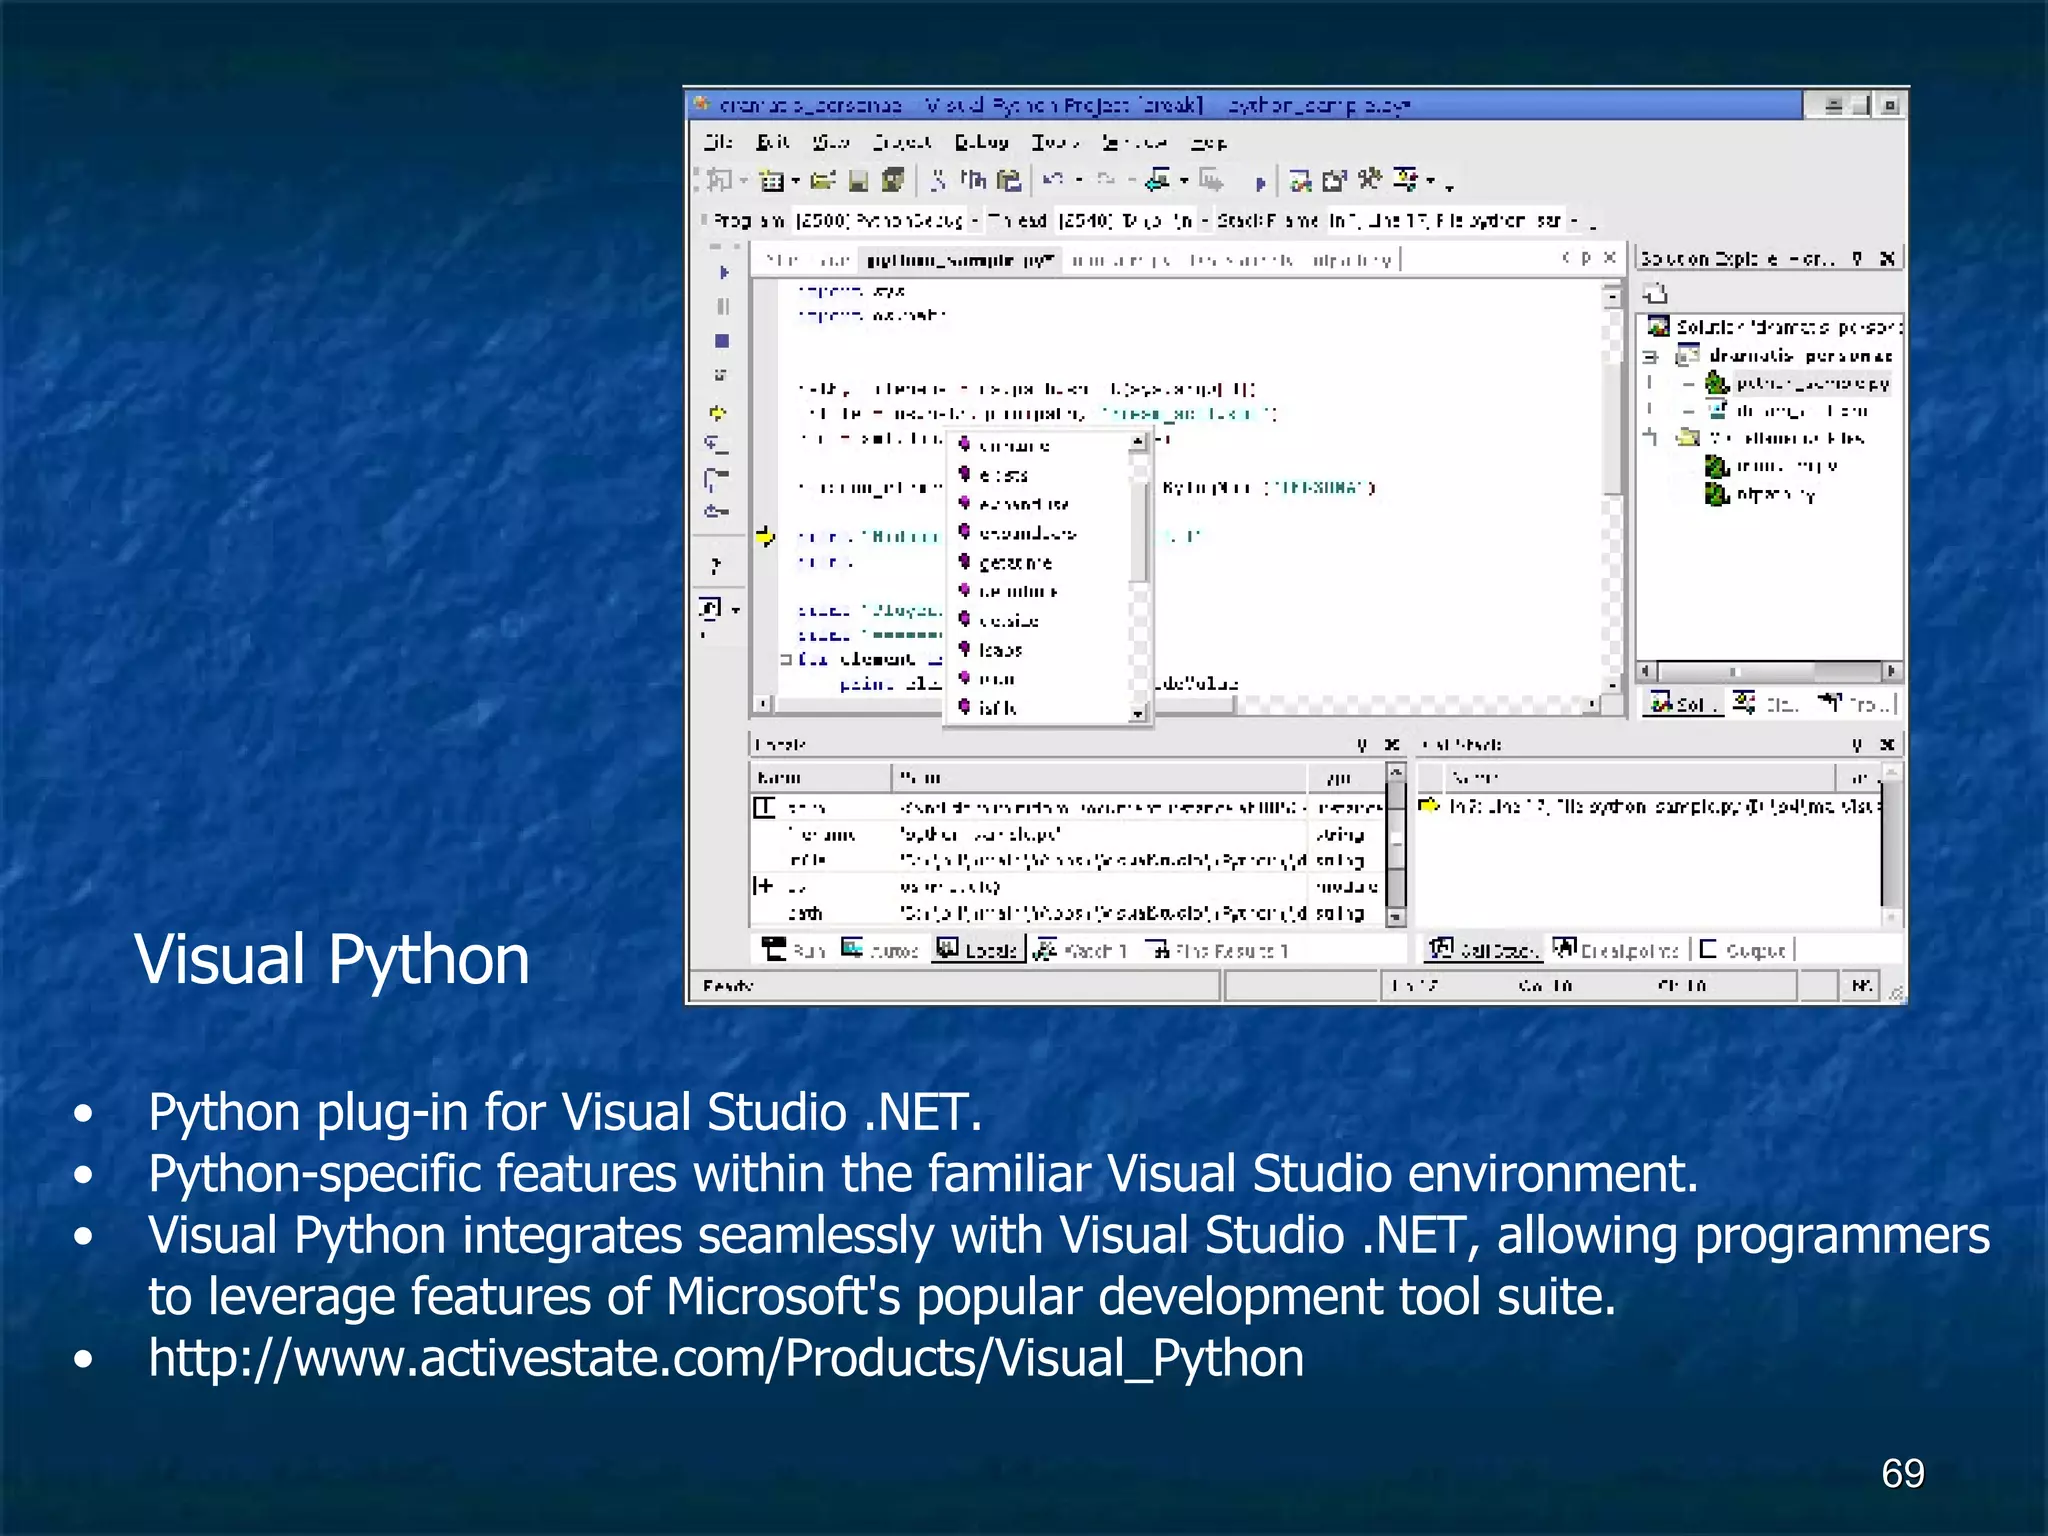Click the Open File toolbar icon
Viewport: 2048px width, 1536px height.
(x=822, y=180)
